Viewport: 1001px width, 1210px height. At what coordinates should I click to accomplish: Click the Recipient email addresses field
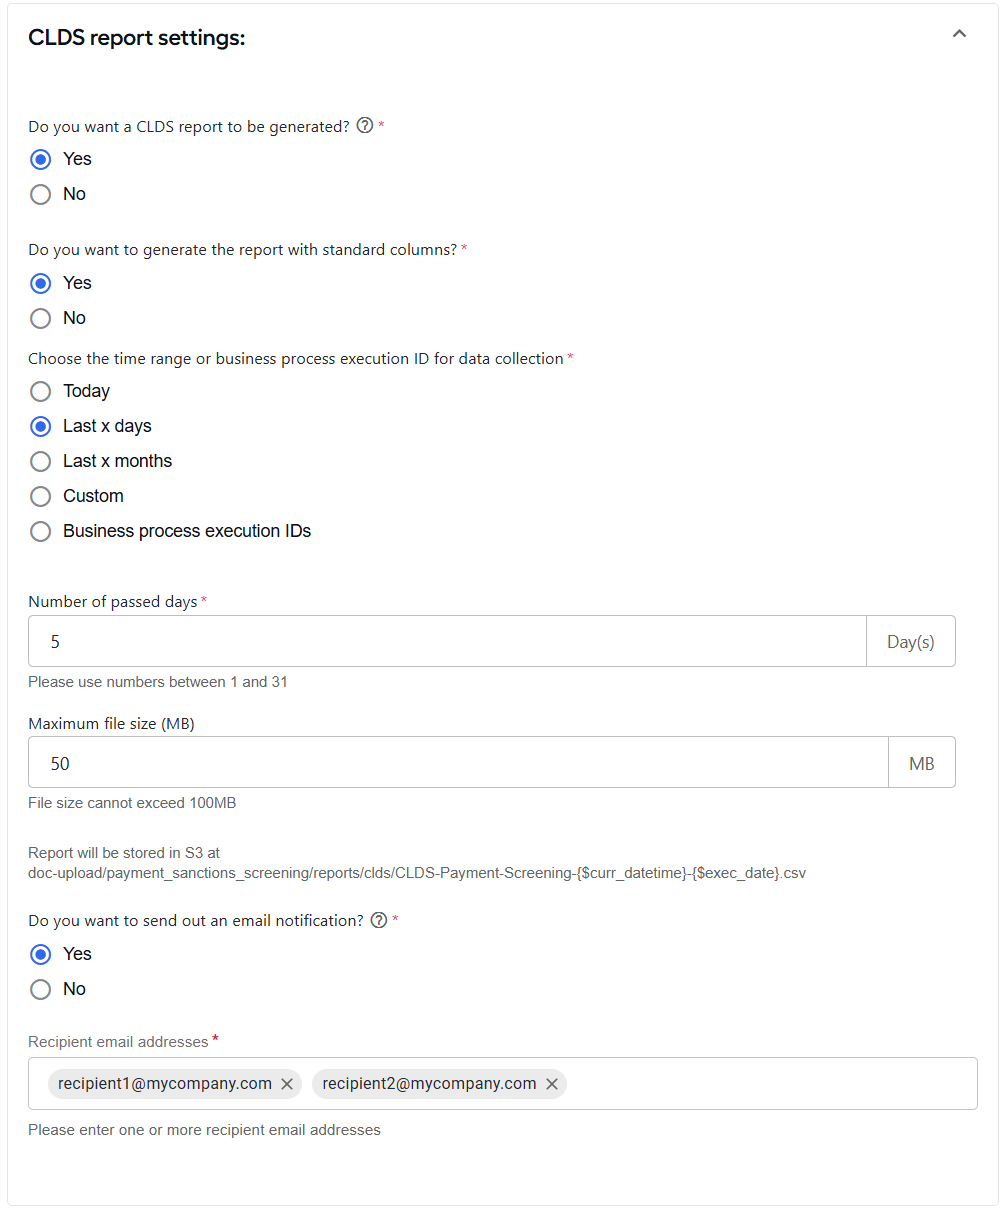[503, 1084]
